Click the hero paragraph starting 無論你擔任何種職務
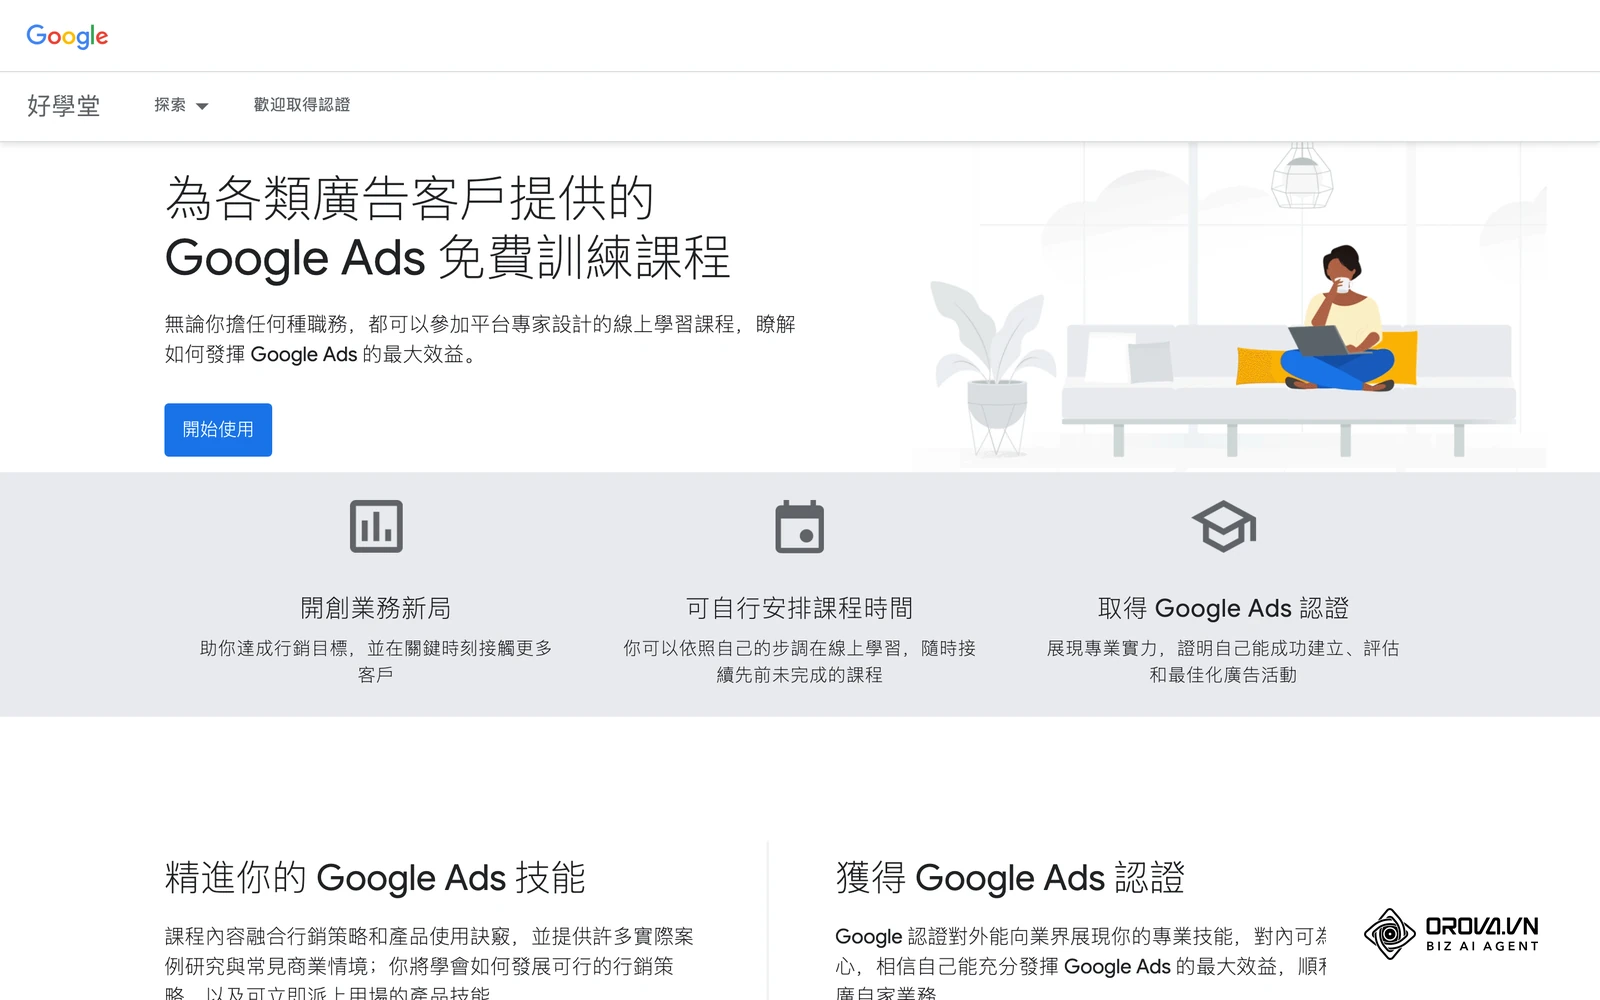The width and height of the screenshot is (1600, 1000). (480, 339)
